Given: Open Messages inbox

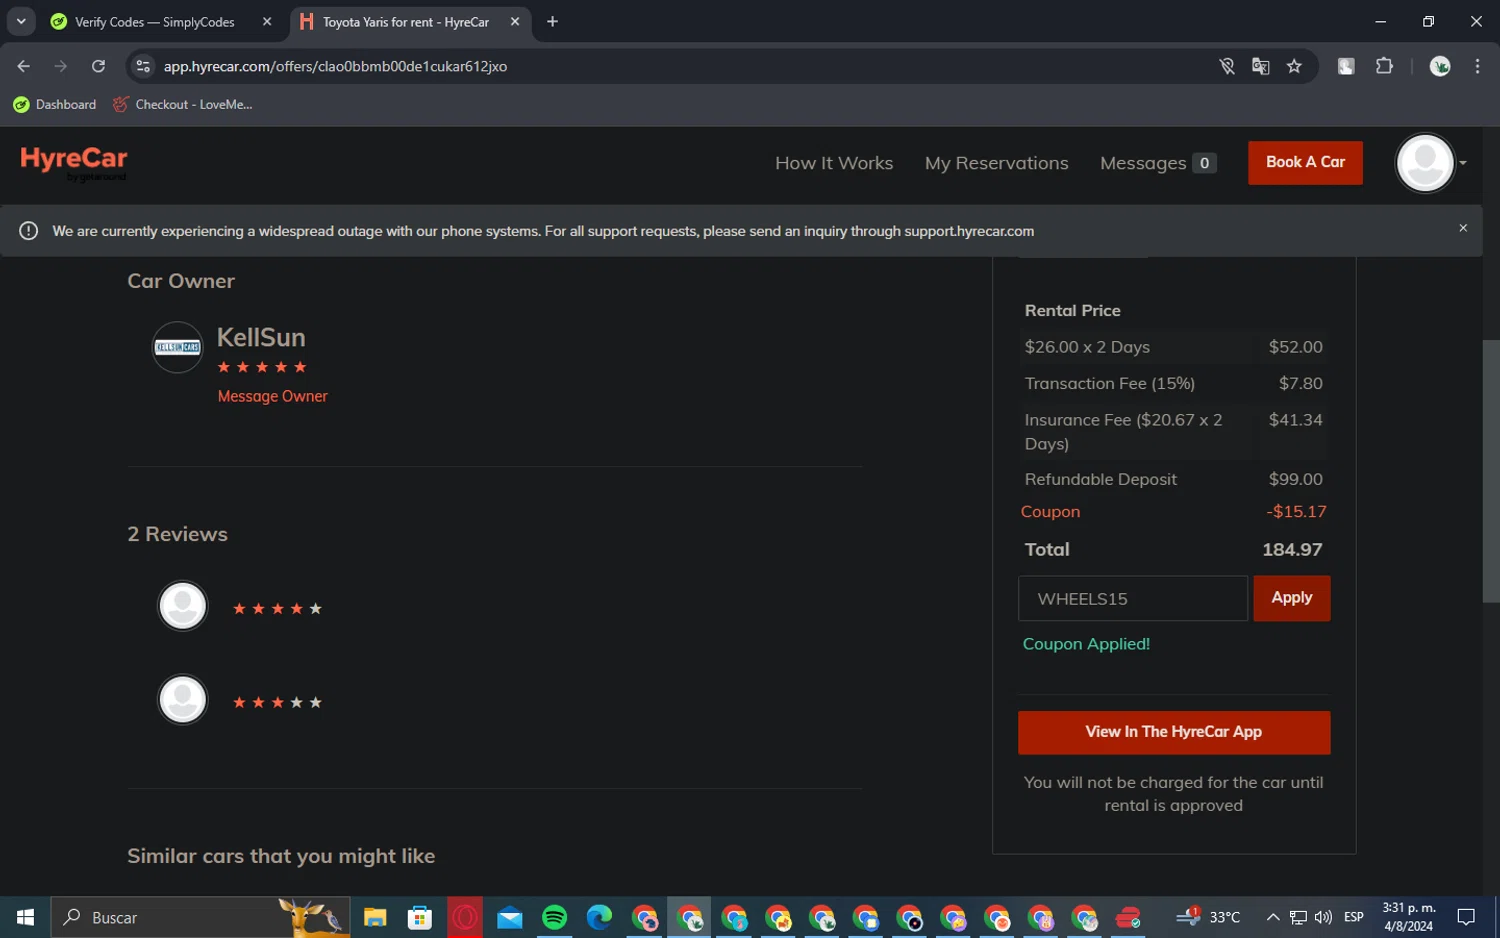Looking at the screenshot, I should pyautogui.click(x=1158, y=163).
